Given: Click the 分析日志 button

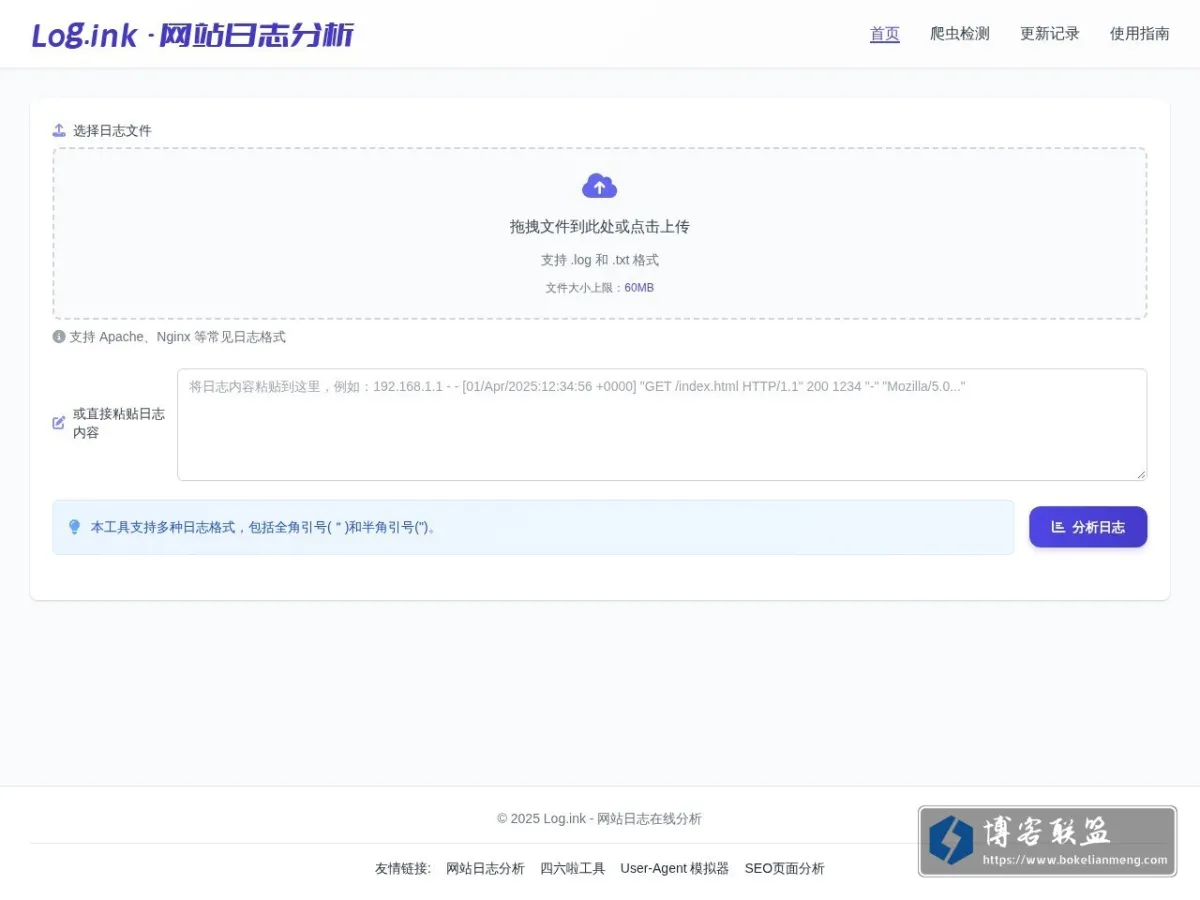Looking at the screenshot, I should [x=1088, y=527].
